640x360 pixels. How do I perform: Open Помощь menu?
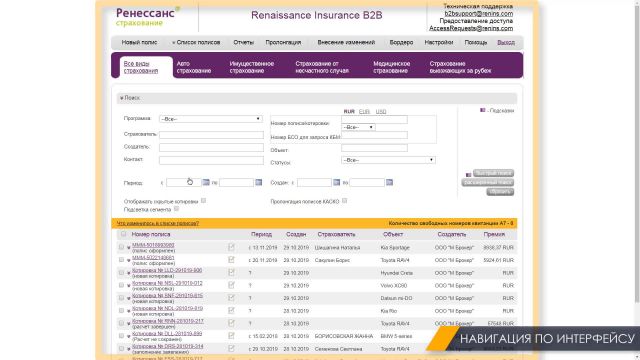[x=476, y=42]
